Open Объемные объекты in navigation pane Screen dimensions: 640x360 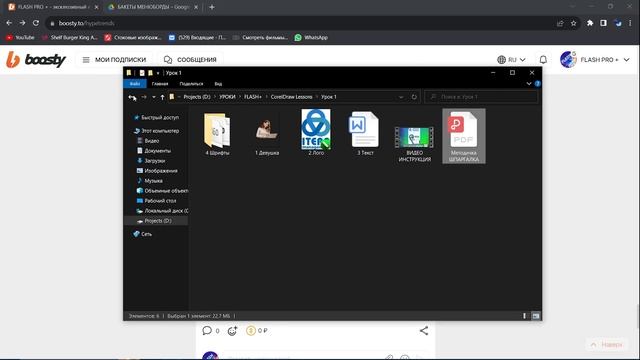pyautogui.click(x=162, y=191)
